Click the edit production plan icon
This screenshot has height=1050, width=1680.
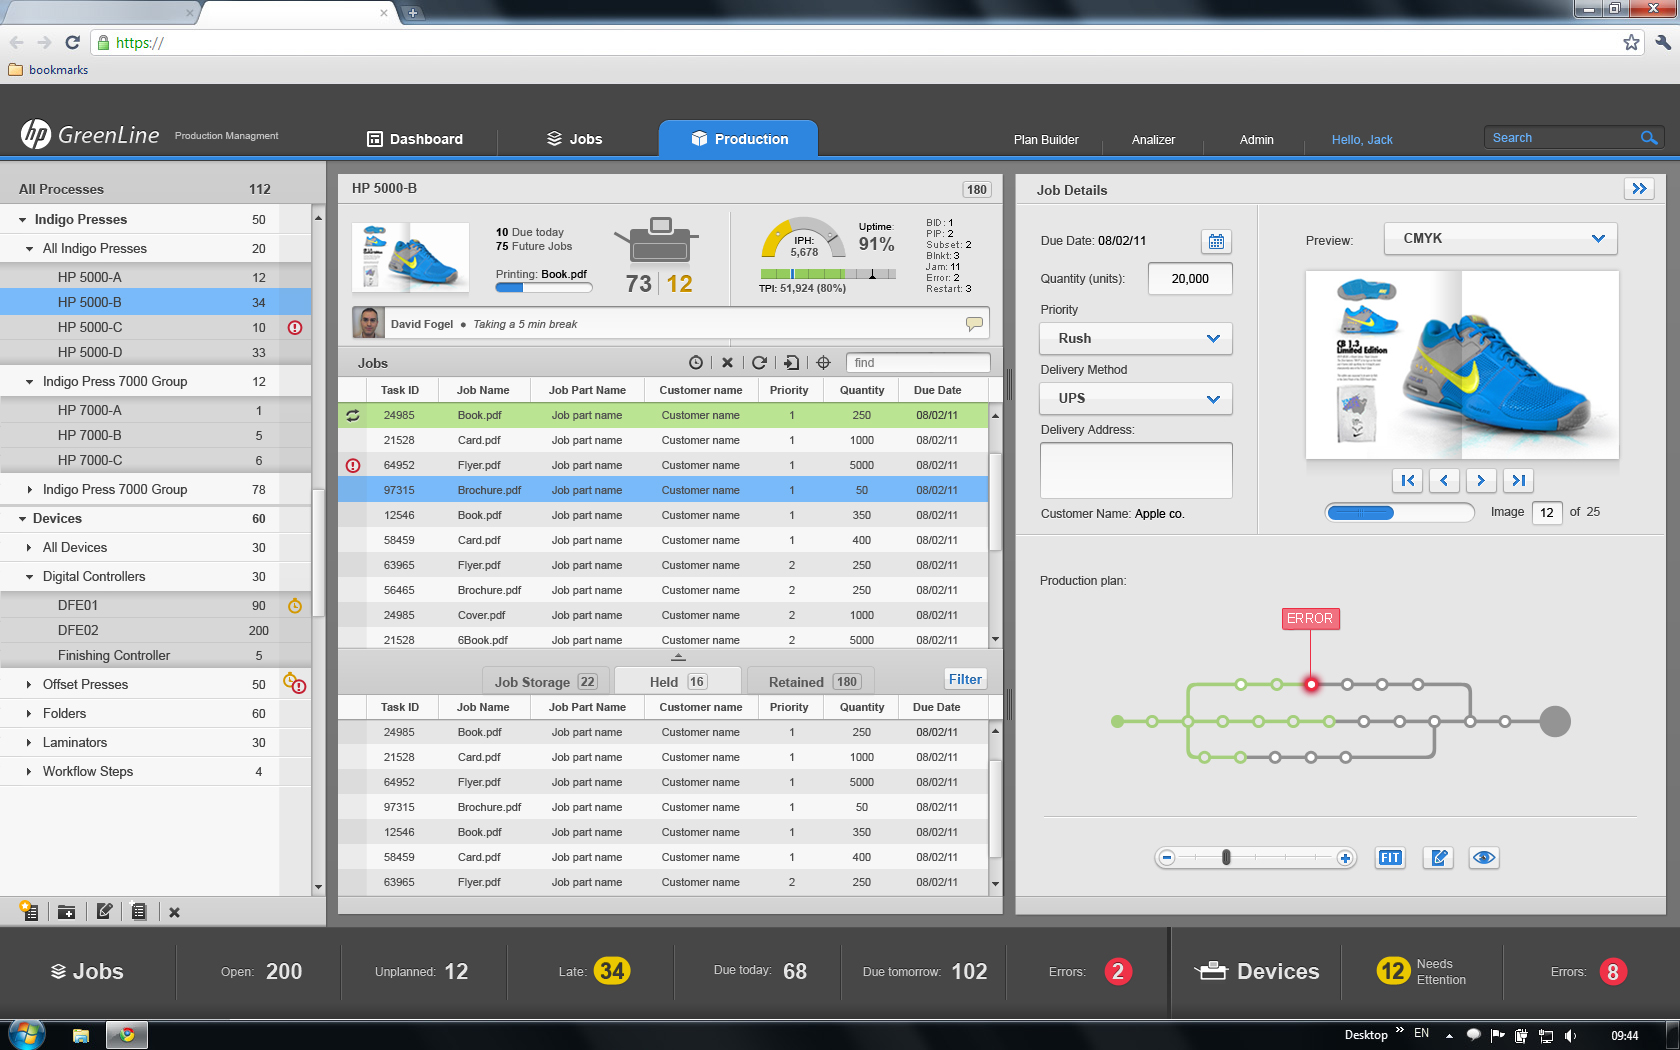[x=1439, y=857]
